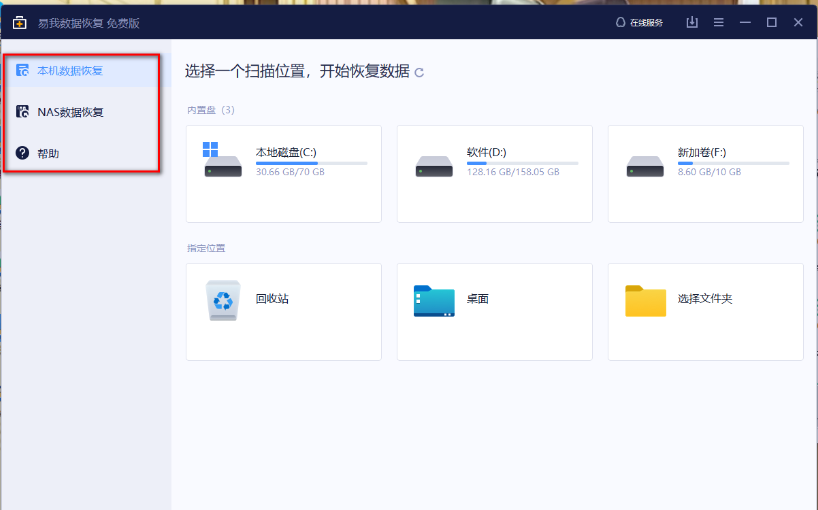Open 在线服务 online support

coord(639,22)
